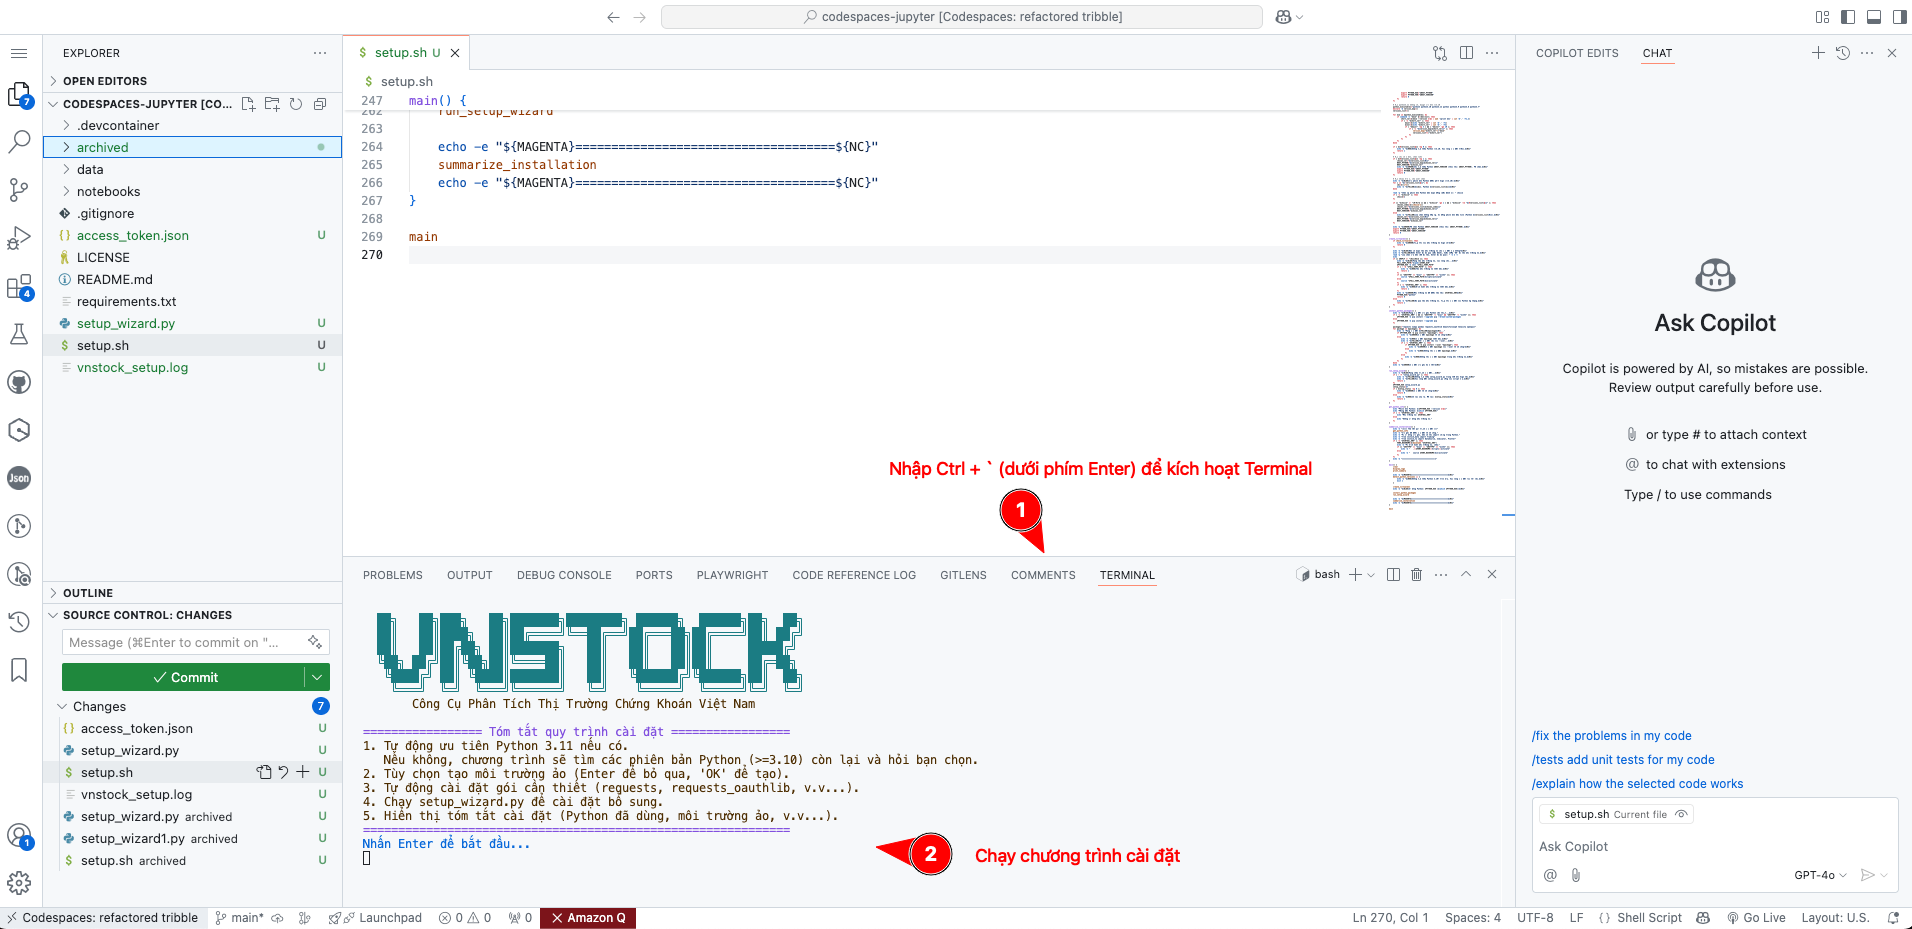Send the Copilot chat message
Image resolution: width=1912 pixels, height=929 pixels.
[x=1867, y=875]
